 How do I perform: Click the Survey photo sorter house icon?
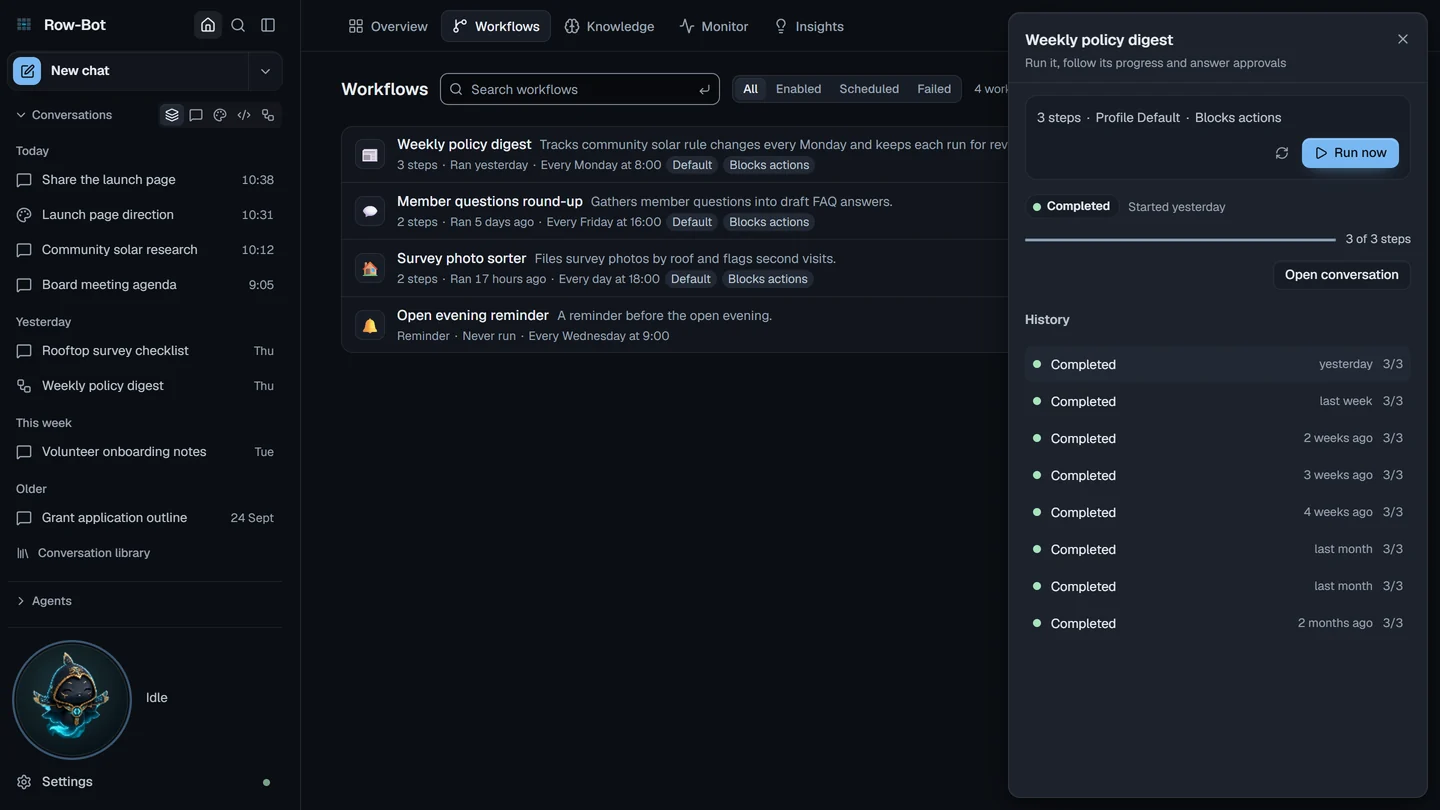pos(370,268)
